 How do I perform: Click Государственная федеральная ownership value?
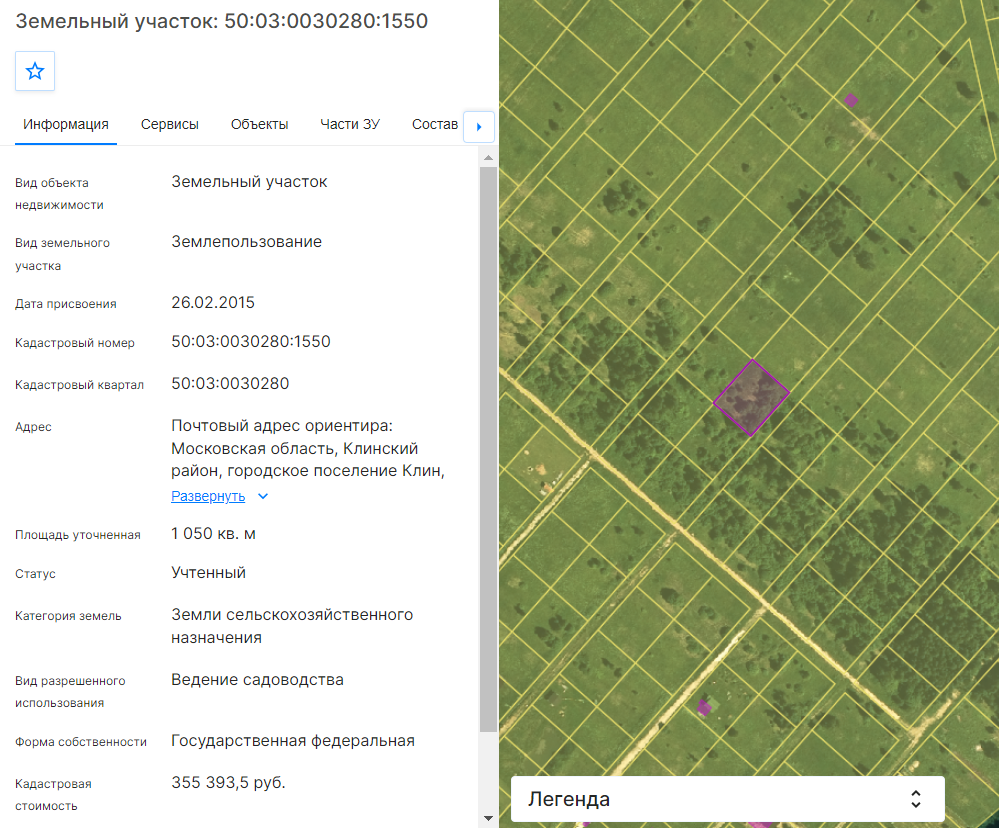(x=293, y=741)
